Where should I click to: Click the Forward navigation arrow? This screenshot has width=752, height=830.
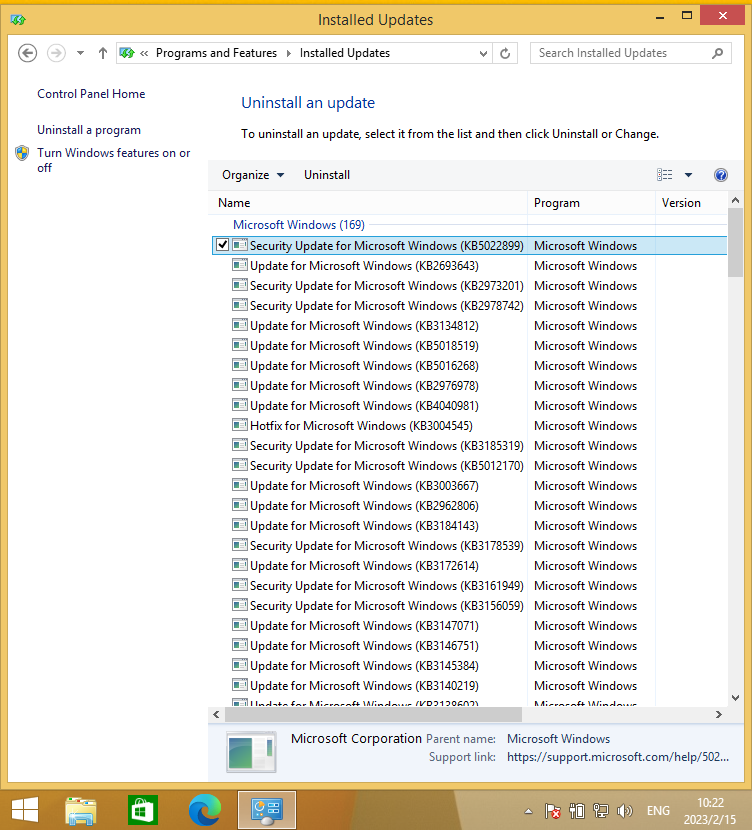57,53
